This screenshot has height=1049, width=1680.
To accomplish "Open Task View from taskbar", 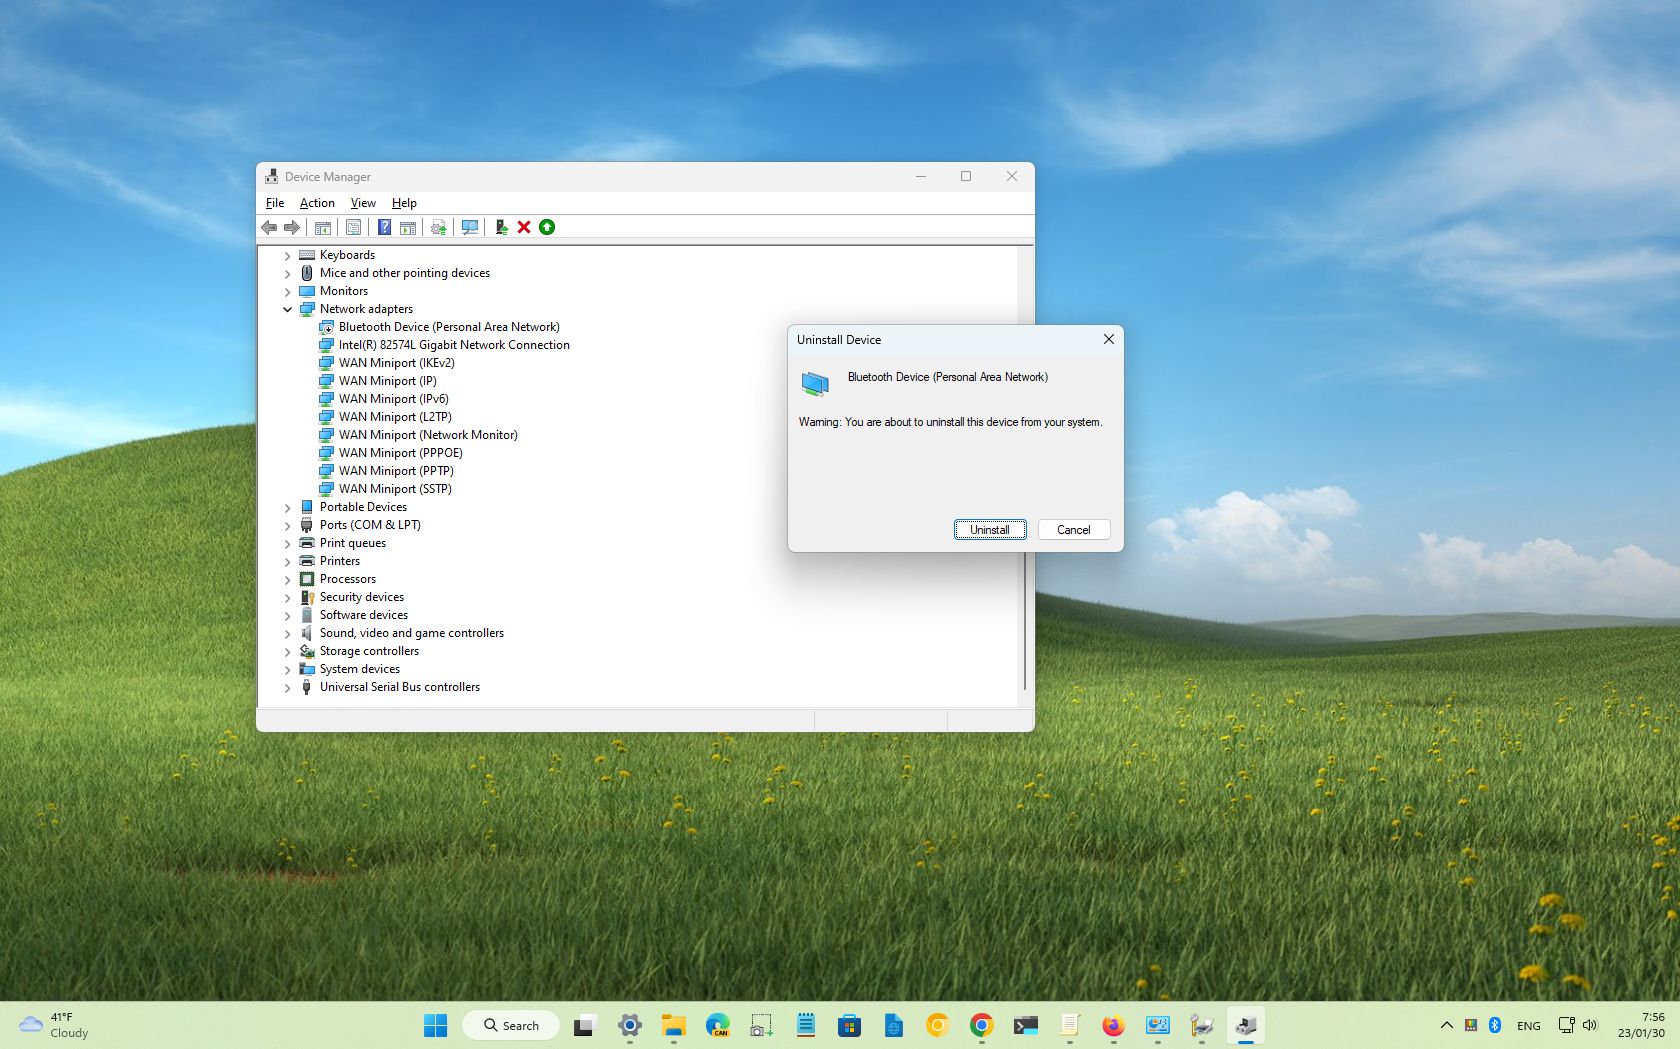I will pos(585,1025).
